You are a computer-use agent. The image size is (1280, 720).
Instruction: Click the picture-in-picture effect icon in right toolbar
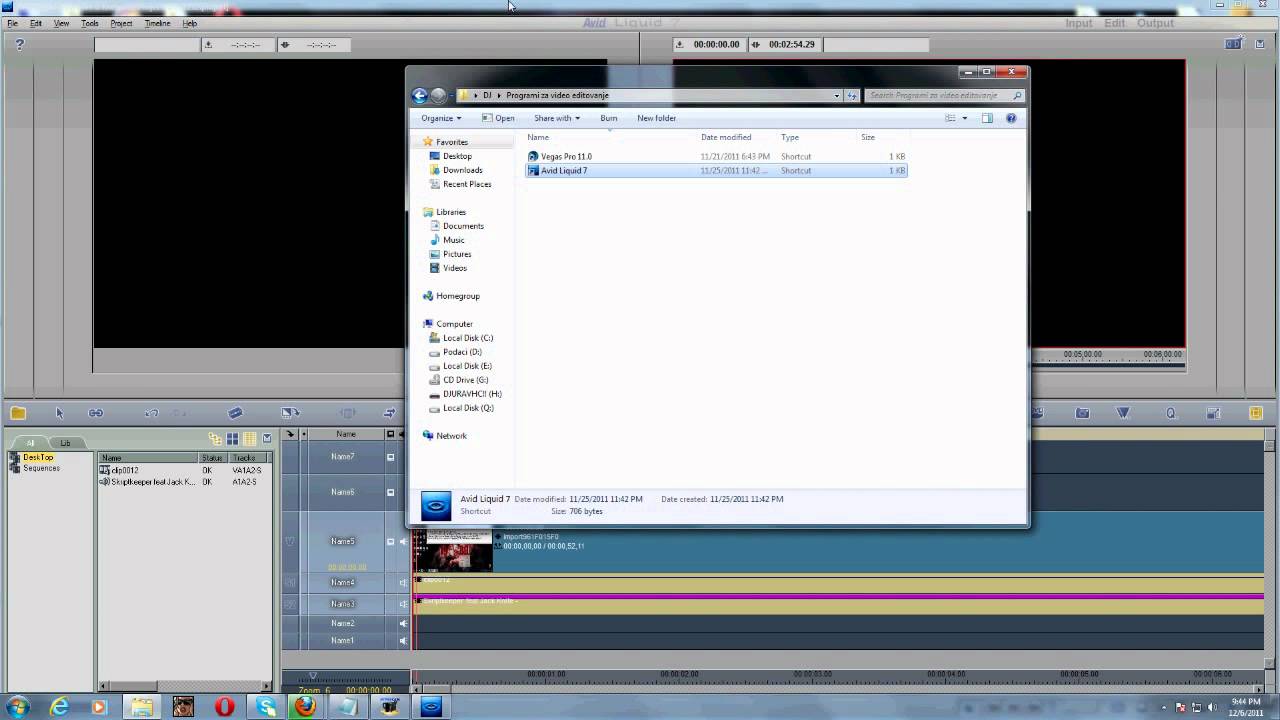click(1213, 413)
